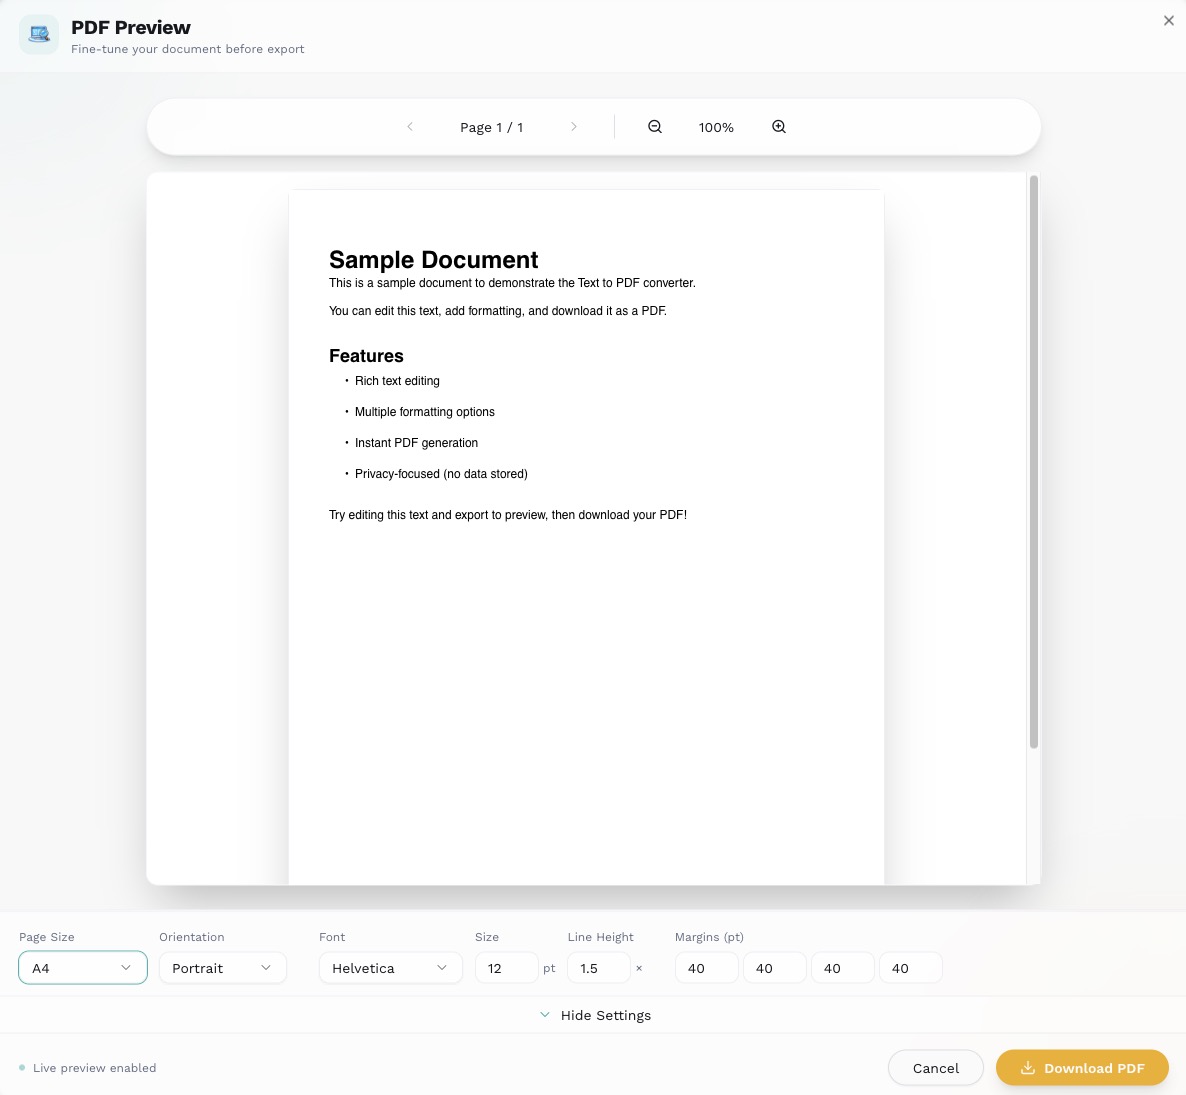The width and height of the screenshot is (1186, 1095).
Task: Click the Download PDF button
Action: tap(1082, 1068)
